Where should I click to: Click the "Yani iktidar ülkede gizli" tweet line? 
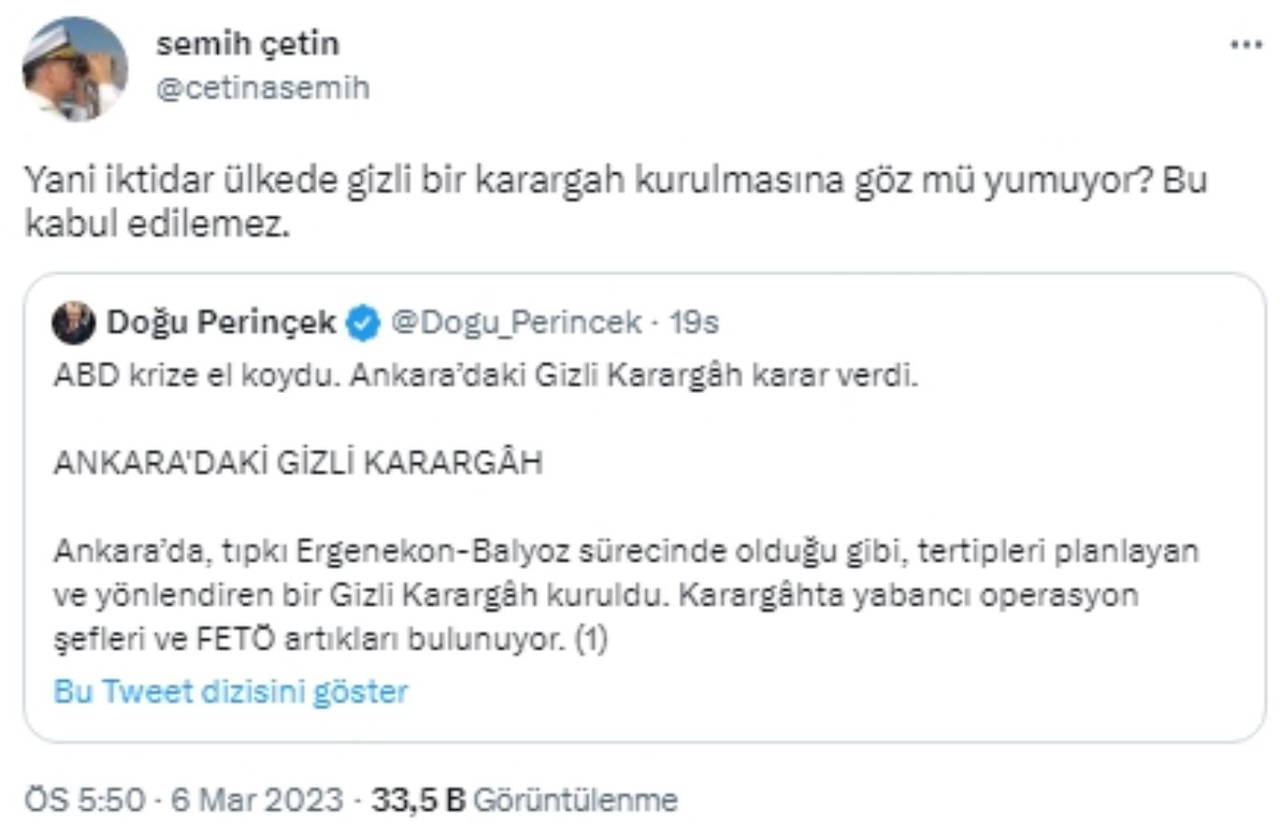pyautogui.click(x=615, y=180)
